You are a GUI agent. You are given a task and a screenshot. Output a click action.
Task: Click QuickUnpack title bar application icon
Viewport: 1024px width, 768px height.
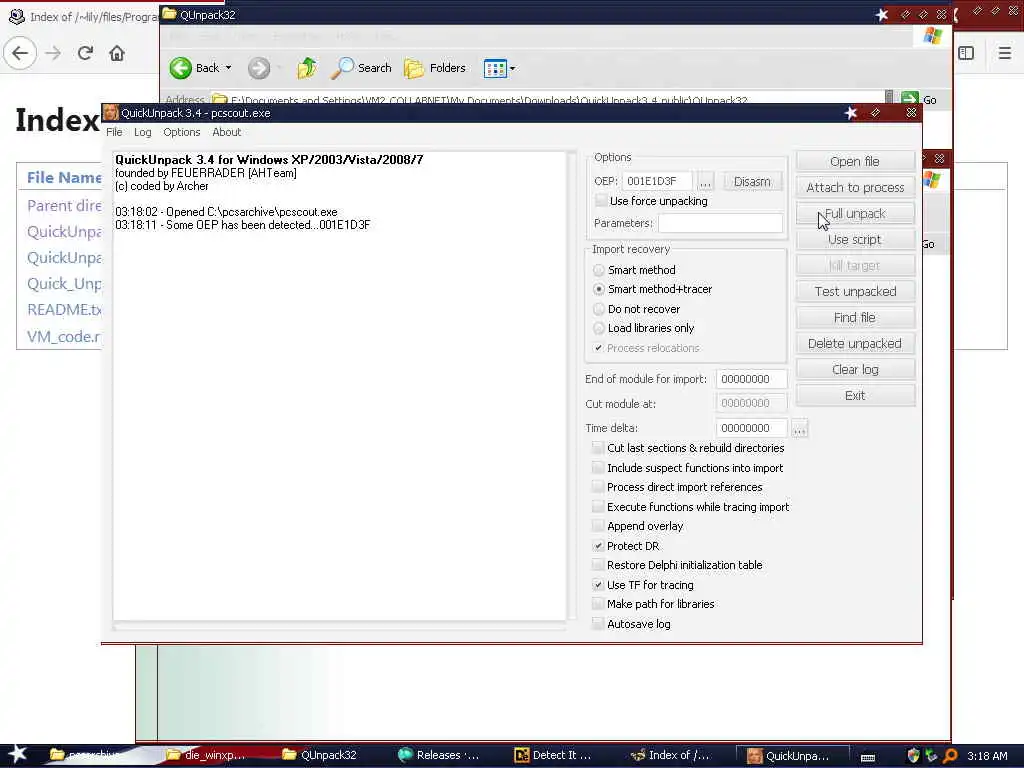(x=110, y=112)
